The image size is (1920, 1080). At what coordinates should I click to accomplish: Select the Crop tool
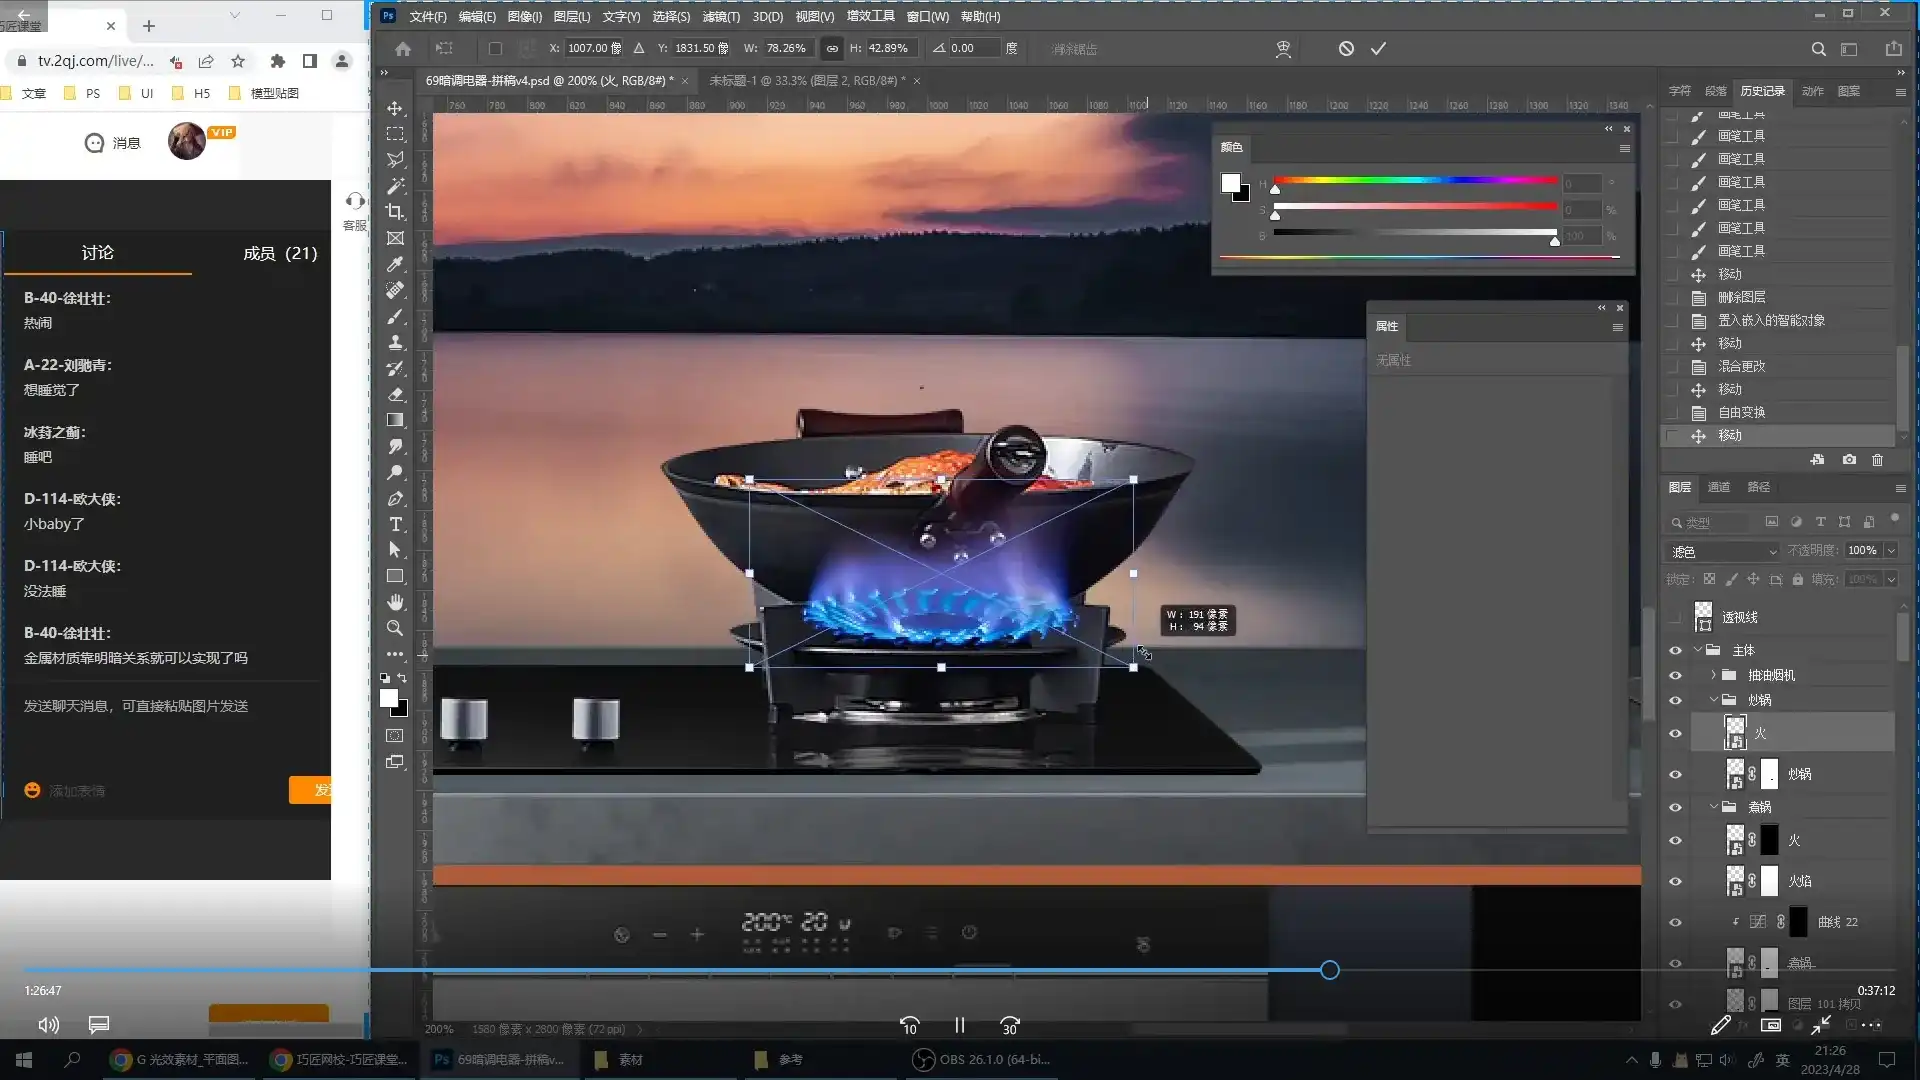(395, 212)
